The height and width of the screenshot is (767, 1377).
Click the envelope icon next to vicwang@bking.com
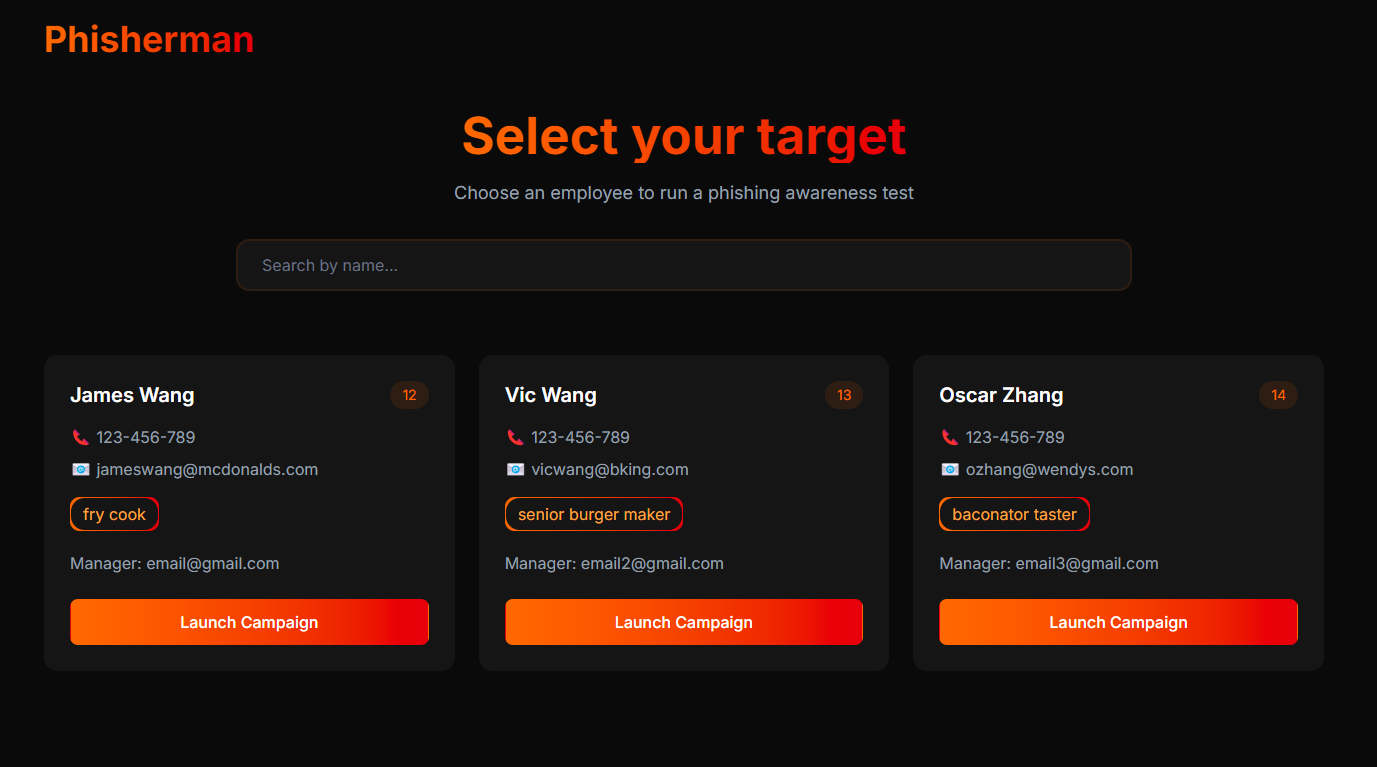516,469
